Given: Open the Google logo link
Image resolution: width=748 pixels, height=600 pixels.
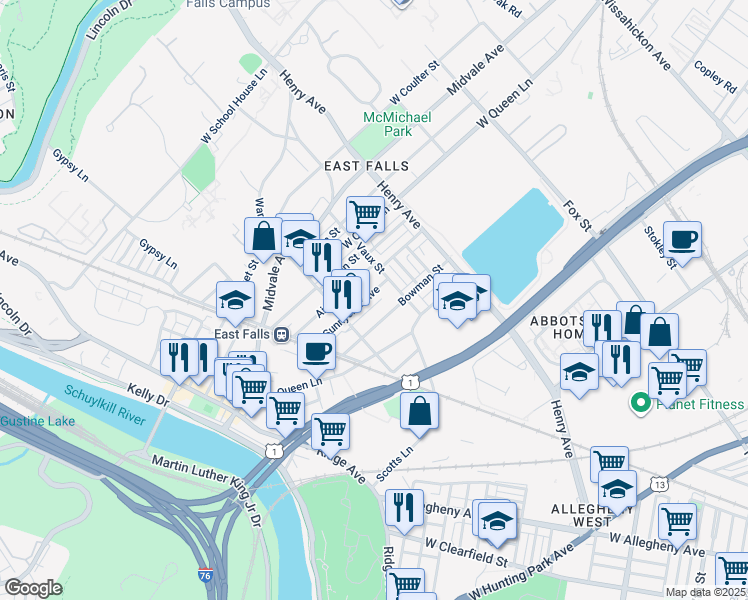Looking at the screenshot, I should coord(34,588).
